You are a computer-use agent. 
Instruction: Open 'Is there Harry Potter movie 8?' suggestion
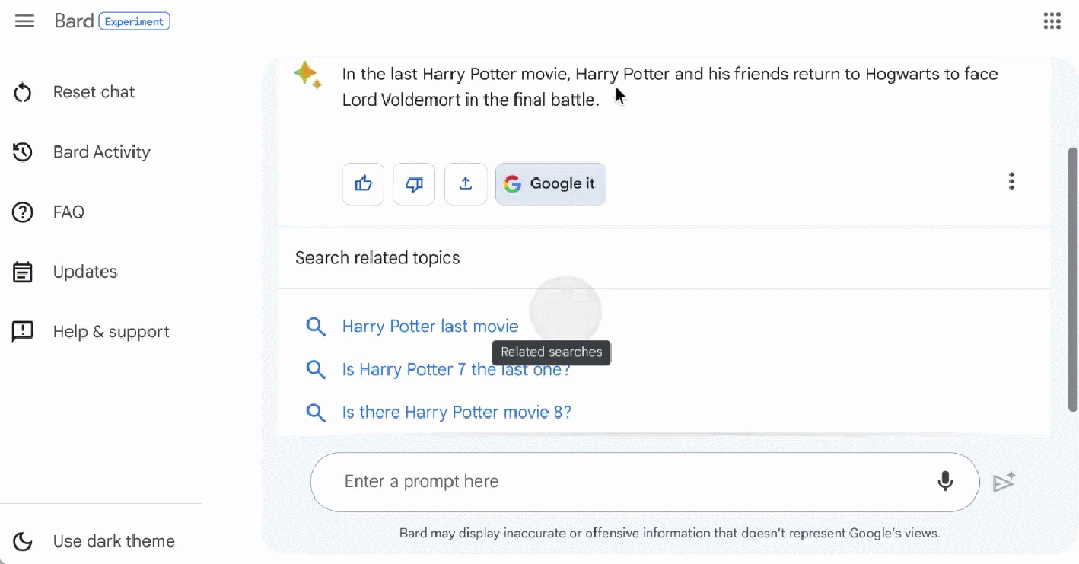(456, 412)
